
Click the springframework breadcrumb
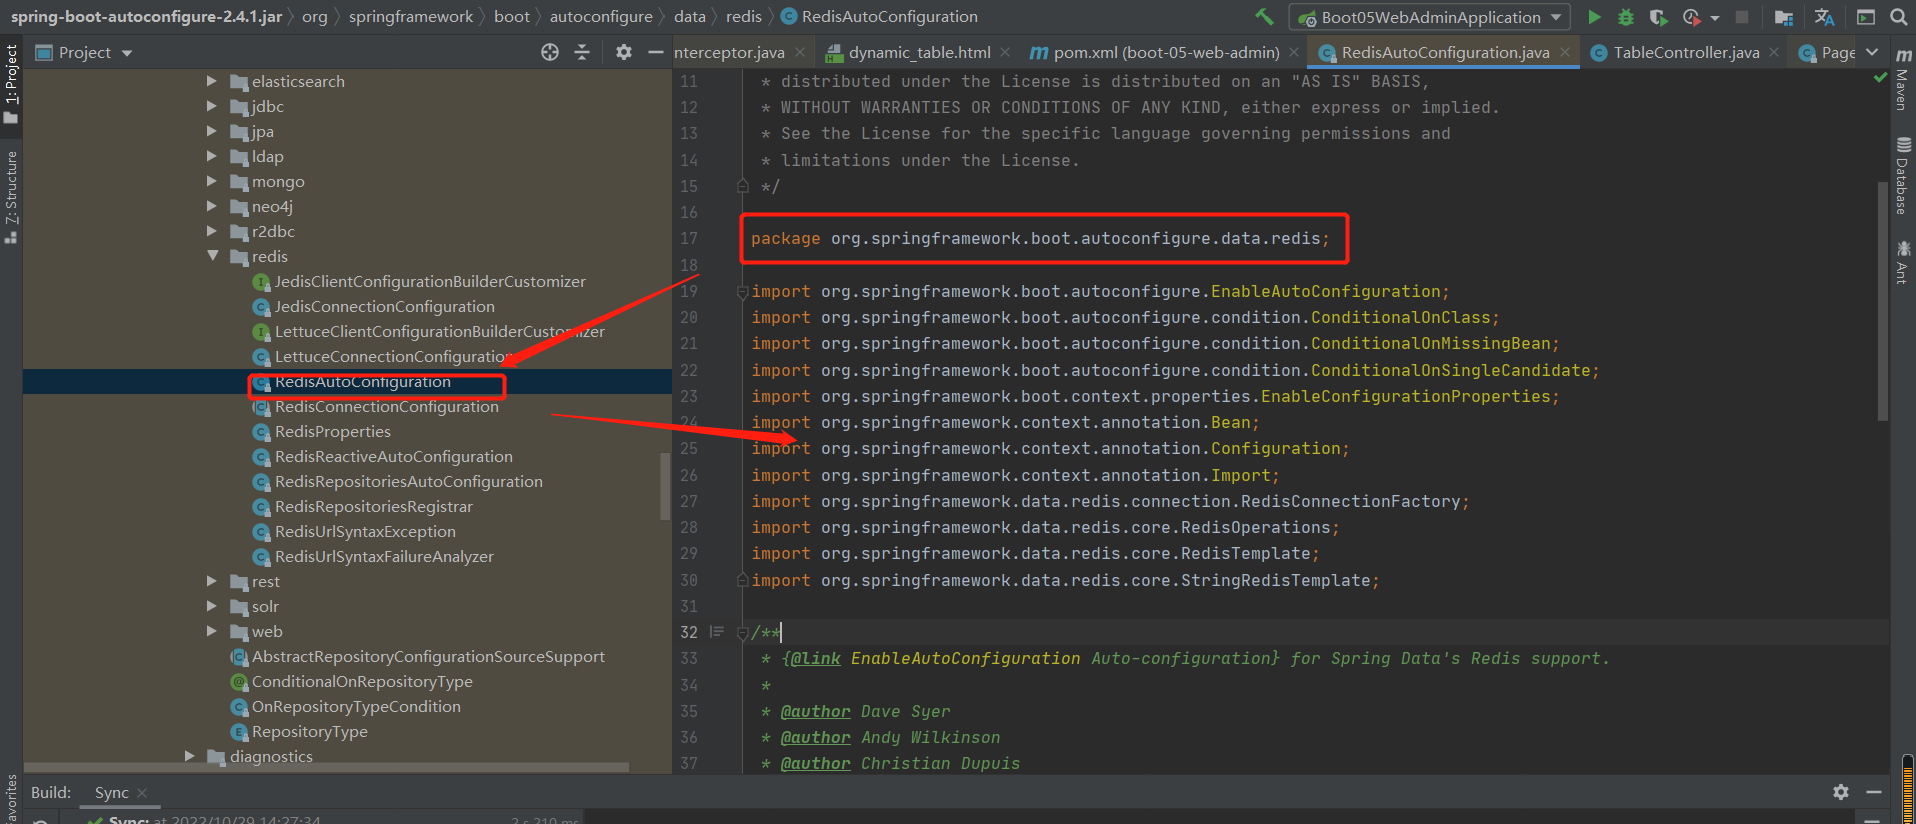point(411,16)
